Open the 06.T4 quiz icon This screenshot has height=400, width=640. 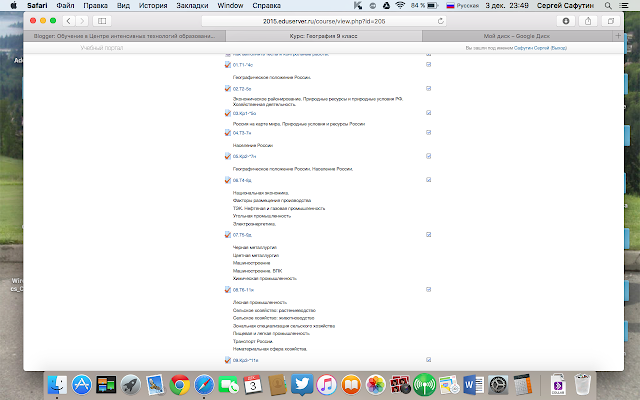[x=228, y=180]
